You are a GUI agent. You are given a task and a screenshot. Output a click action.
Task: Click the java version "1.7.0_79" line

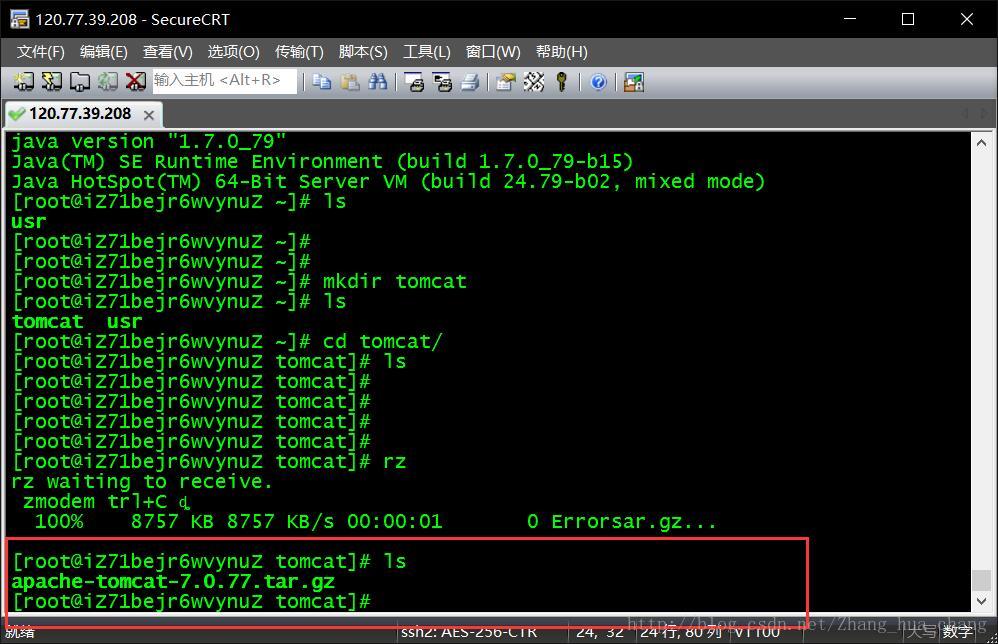[x=149, y=141]
